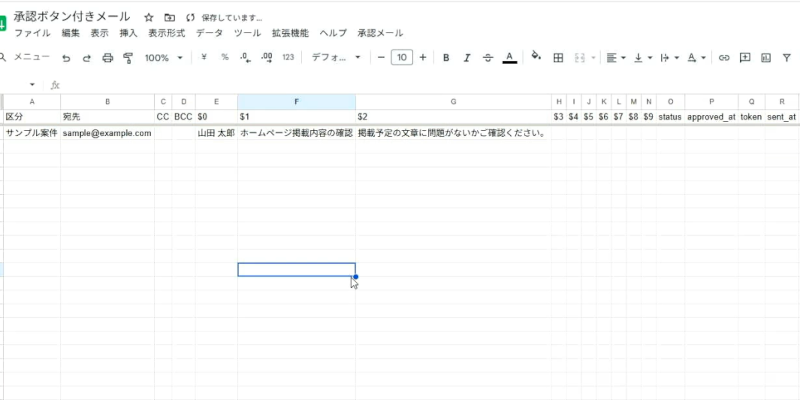800x400 pixels.
Task: Open the 拡張機能 menu
Action: [290, 34]
